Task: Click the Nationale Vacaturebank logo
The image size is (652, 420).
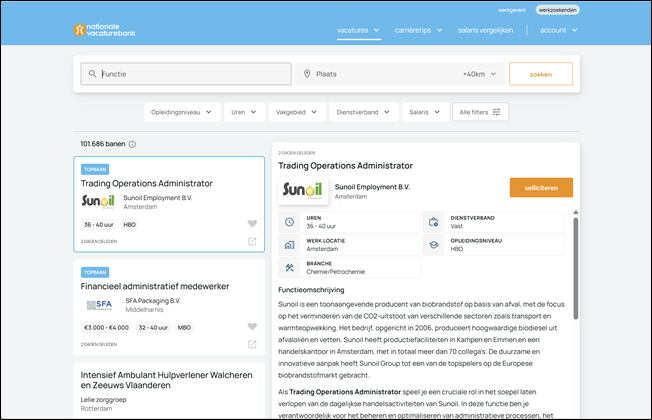Action: coord(104,30)
